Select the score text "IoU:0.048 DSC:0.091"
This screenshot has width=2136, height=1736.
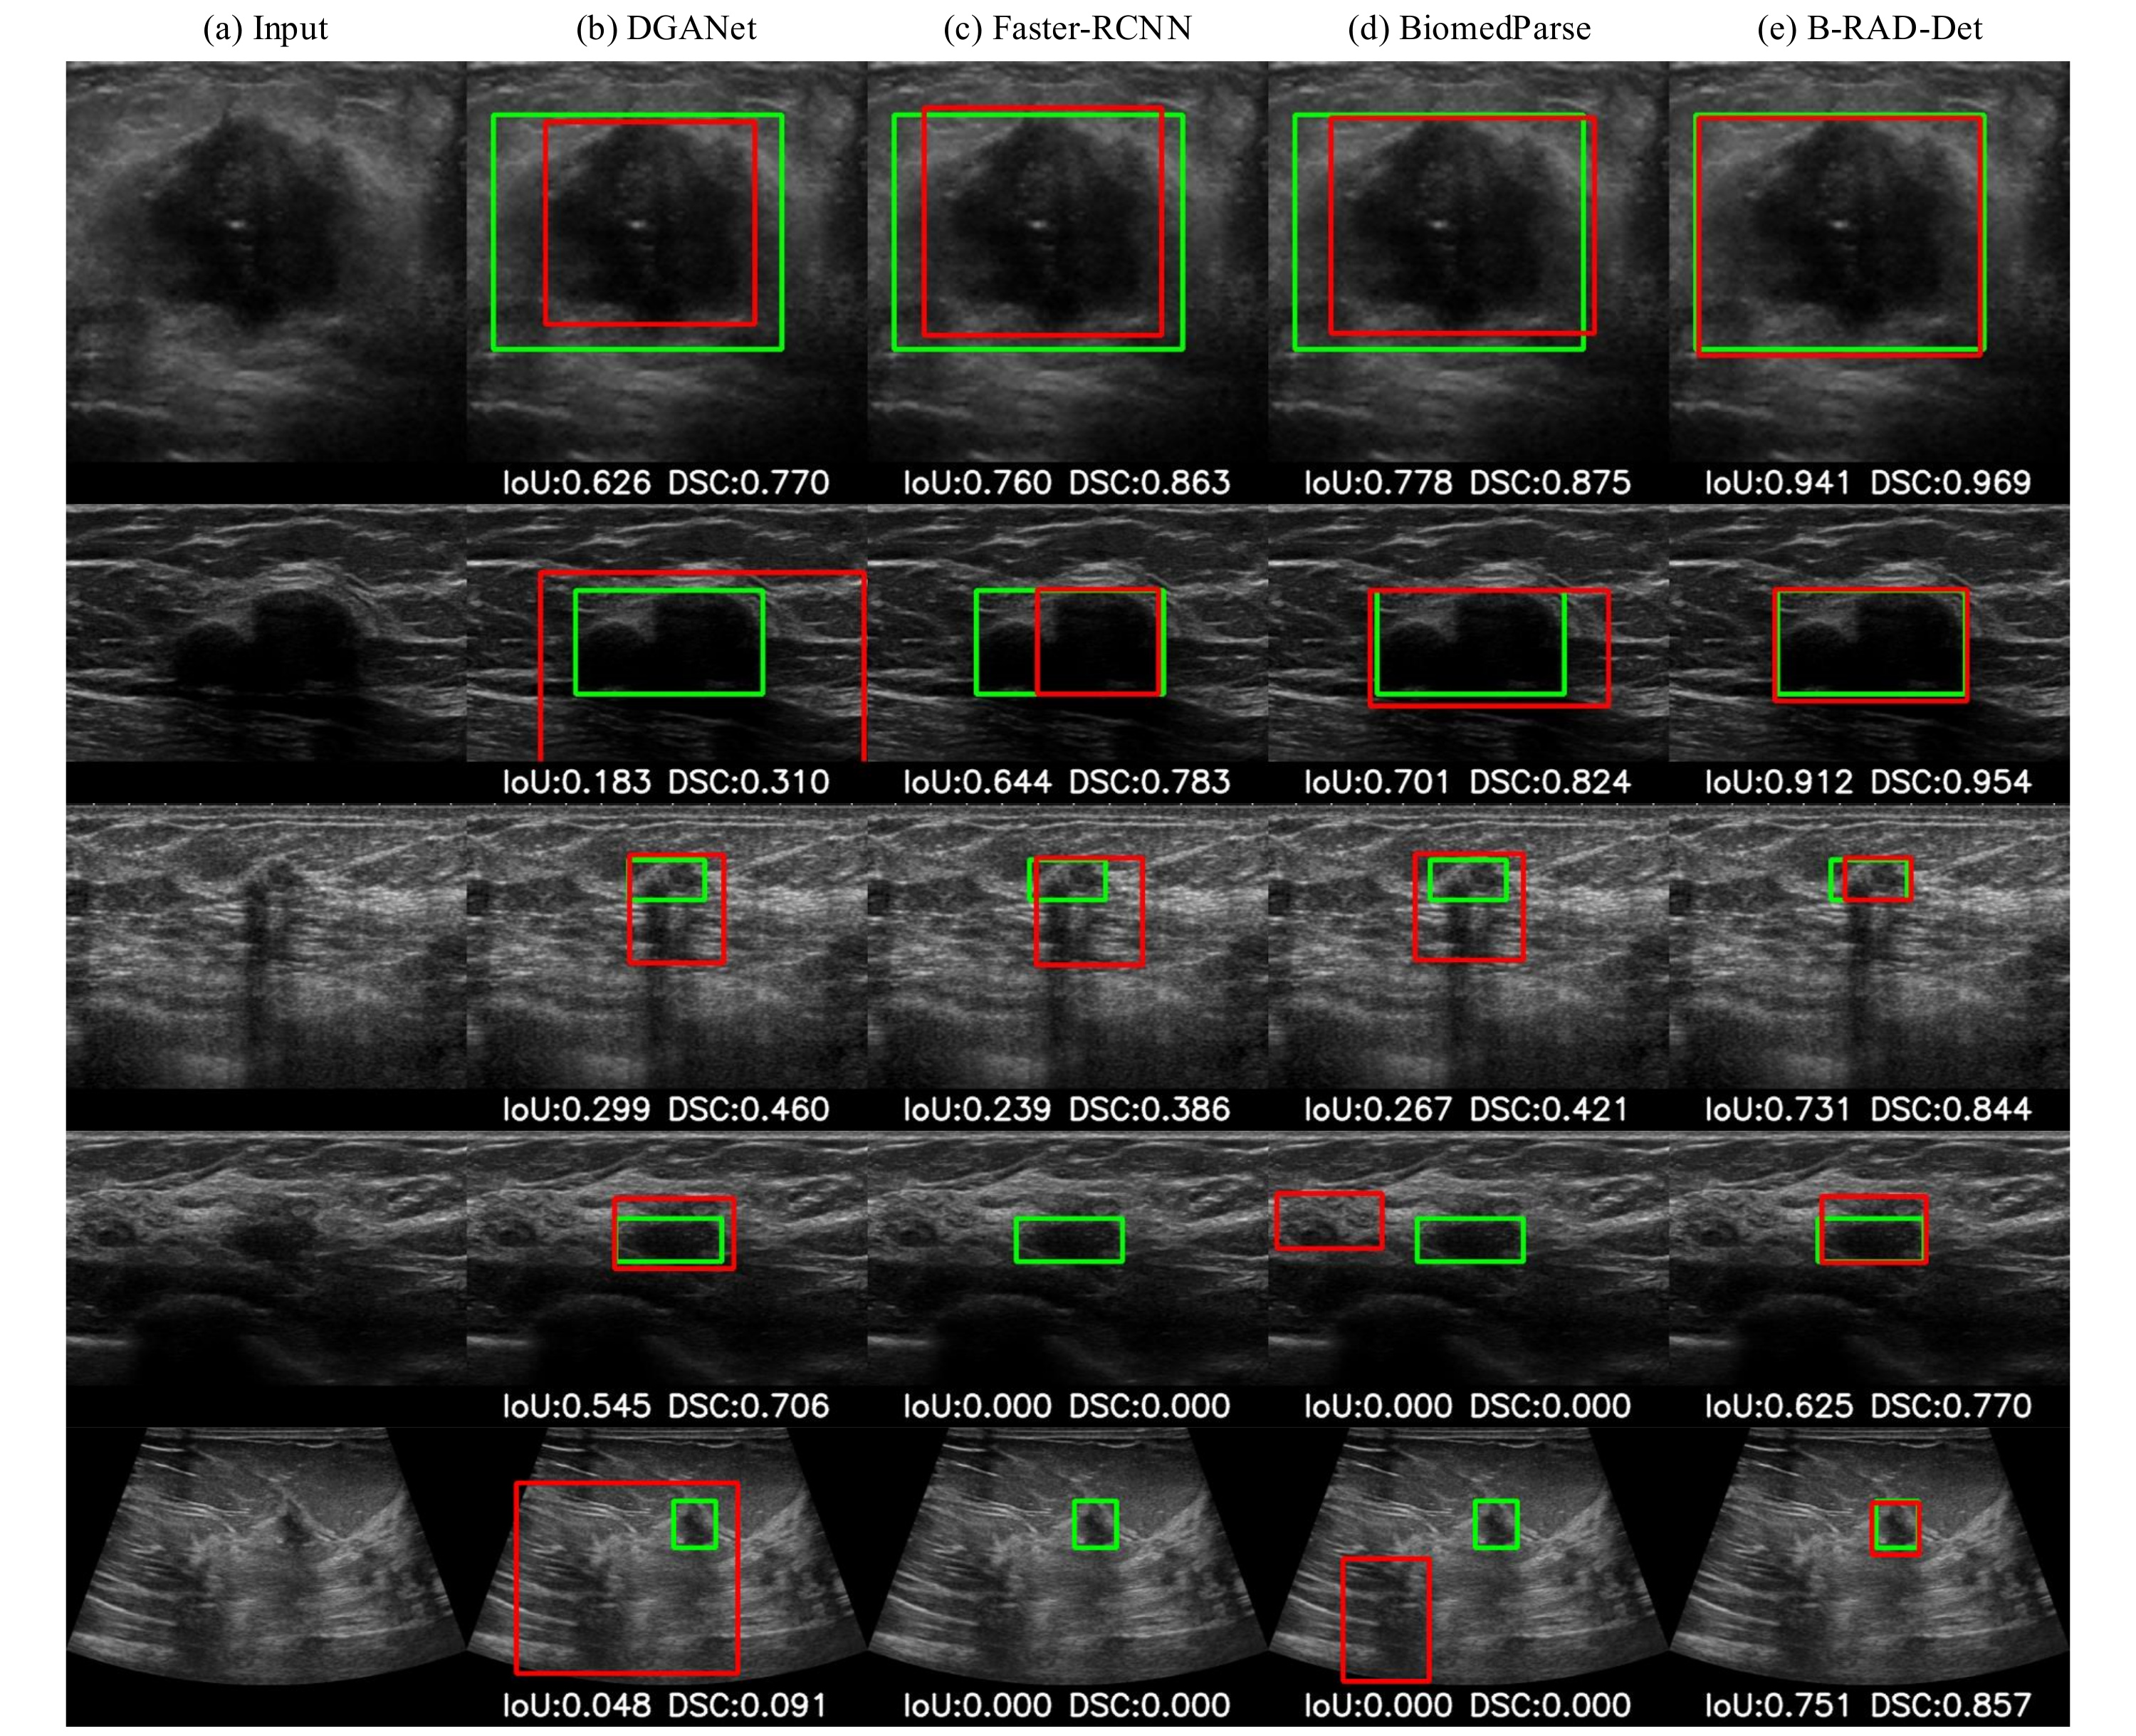666,1705
